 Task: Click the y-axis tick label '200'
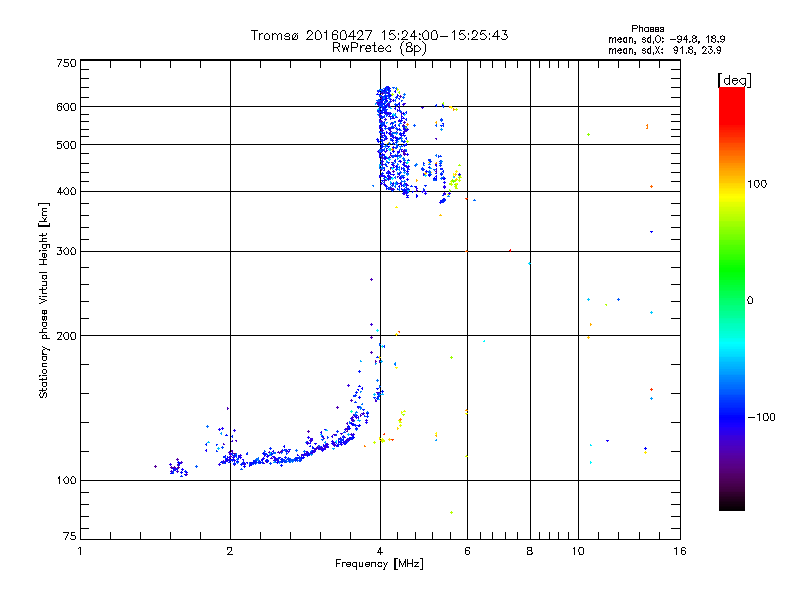click(x=67, y=336)
